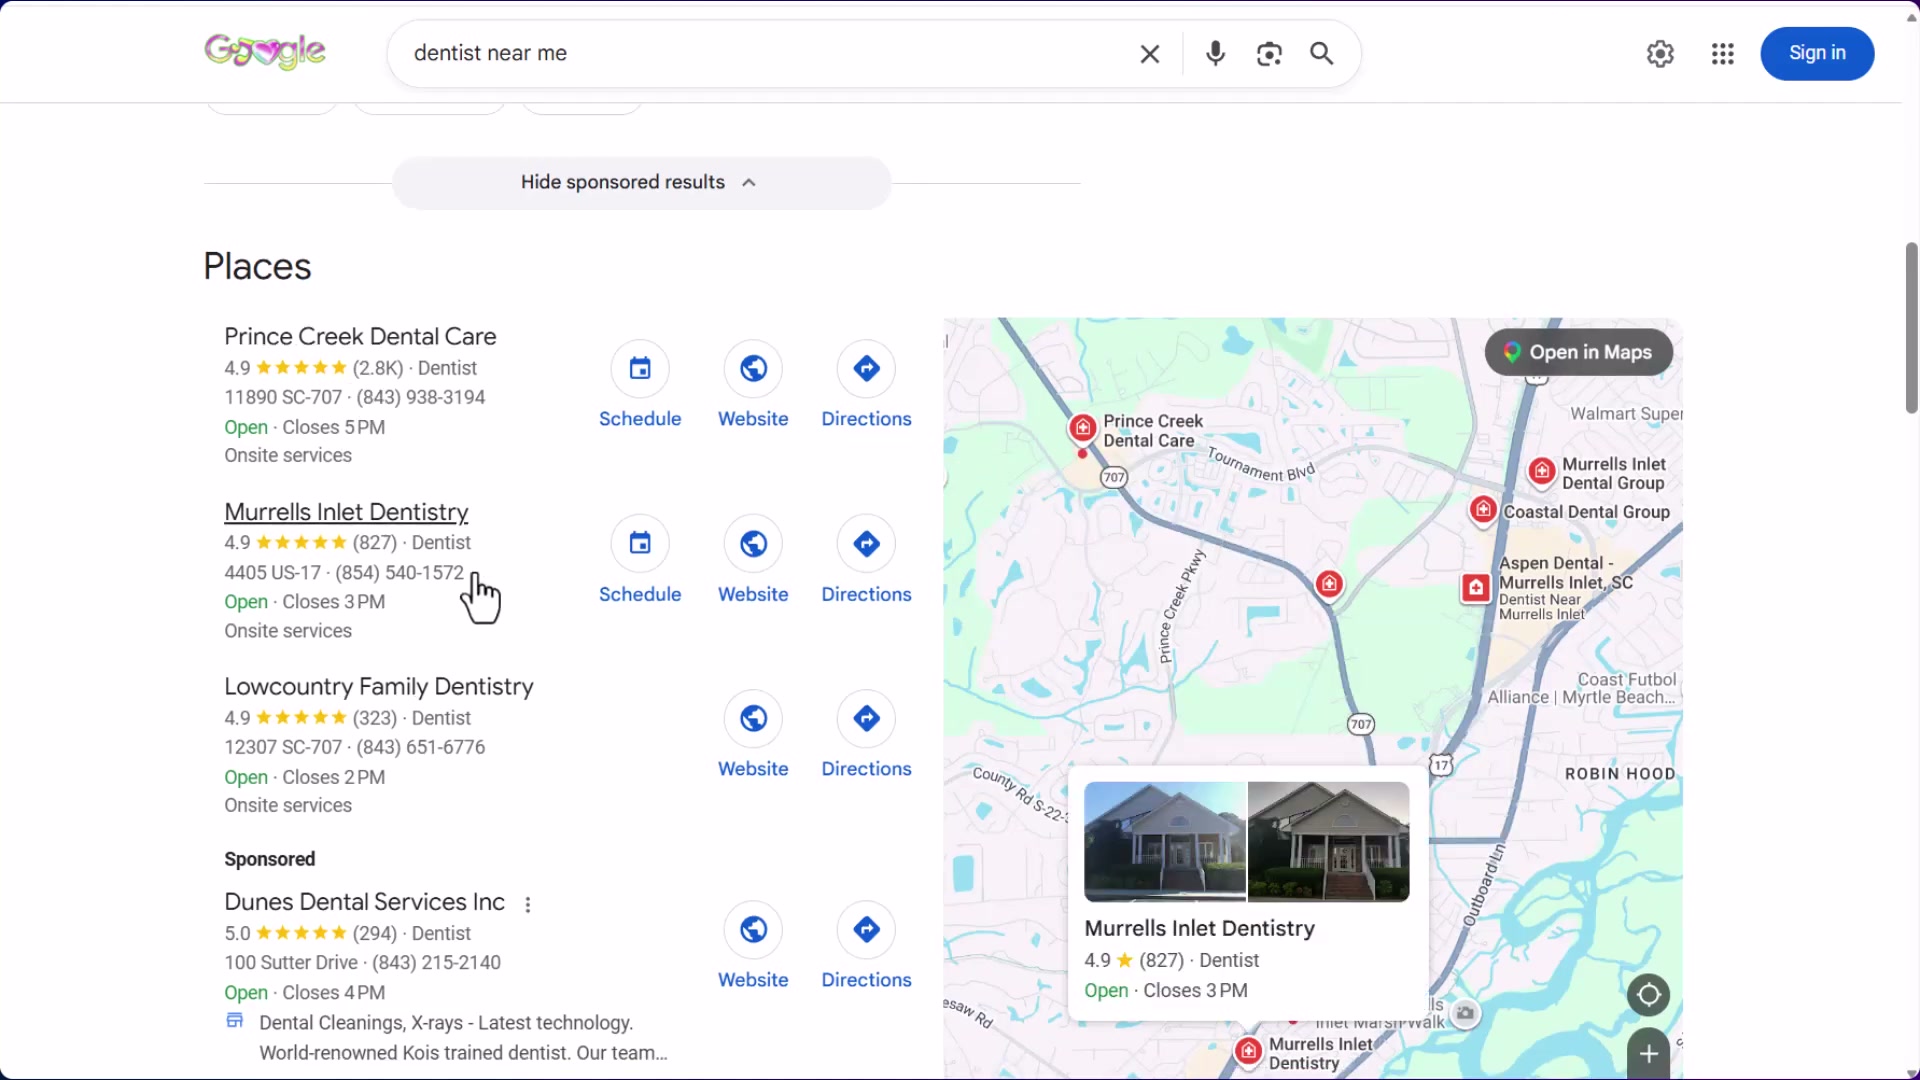Open left photo in Murrells Inlet Dentistry card
The image size is (1920, 1080).
[x=1165, y=842]
